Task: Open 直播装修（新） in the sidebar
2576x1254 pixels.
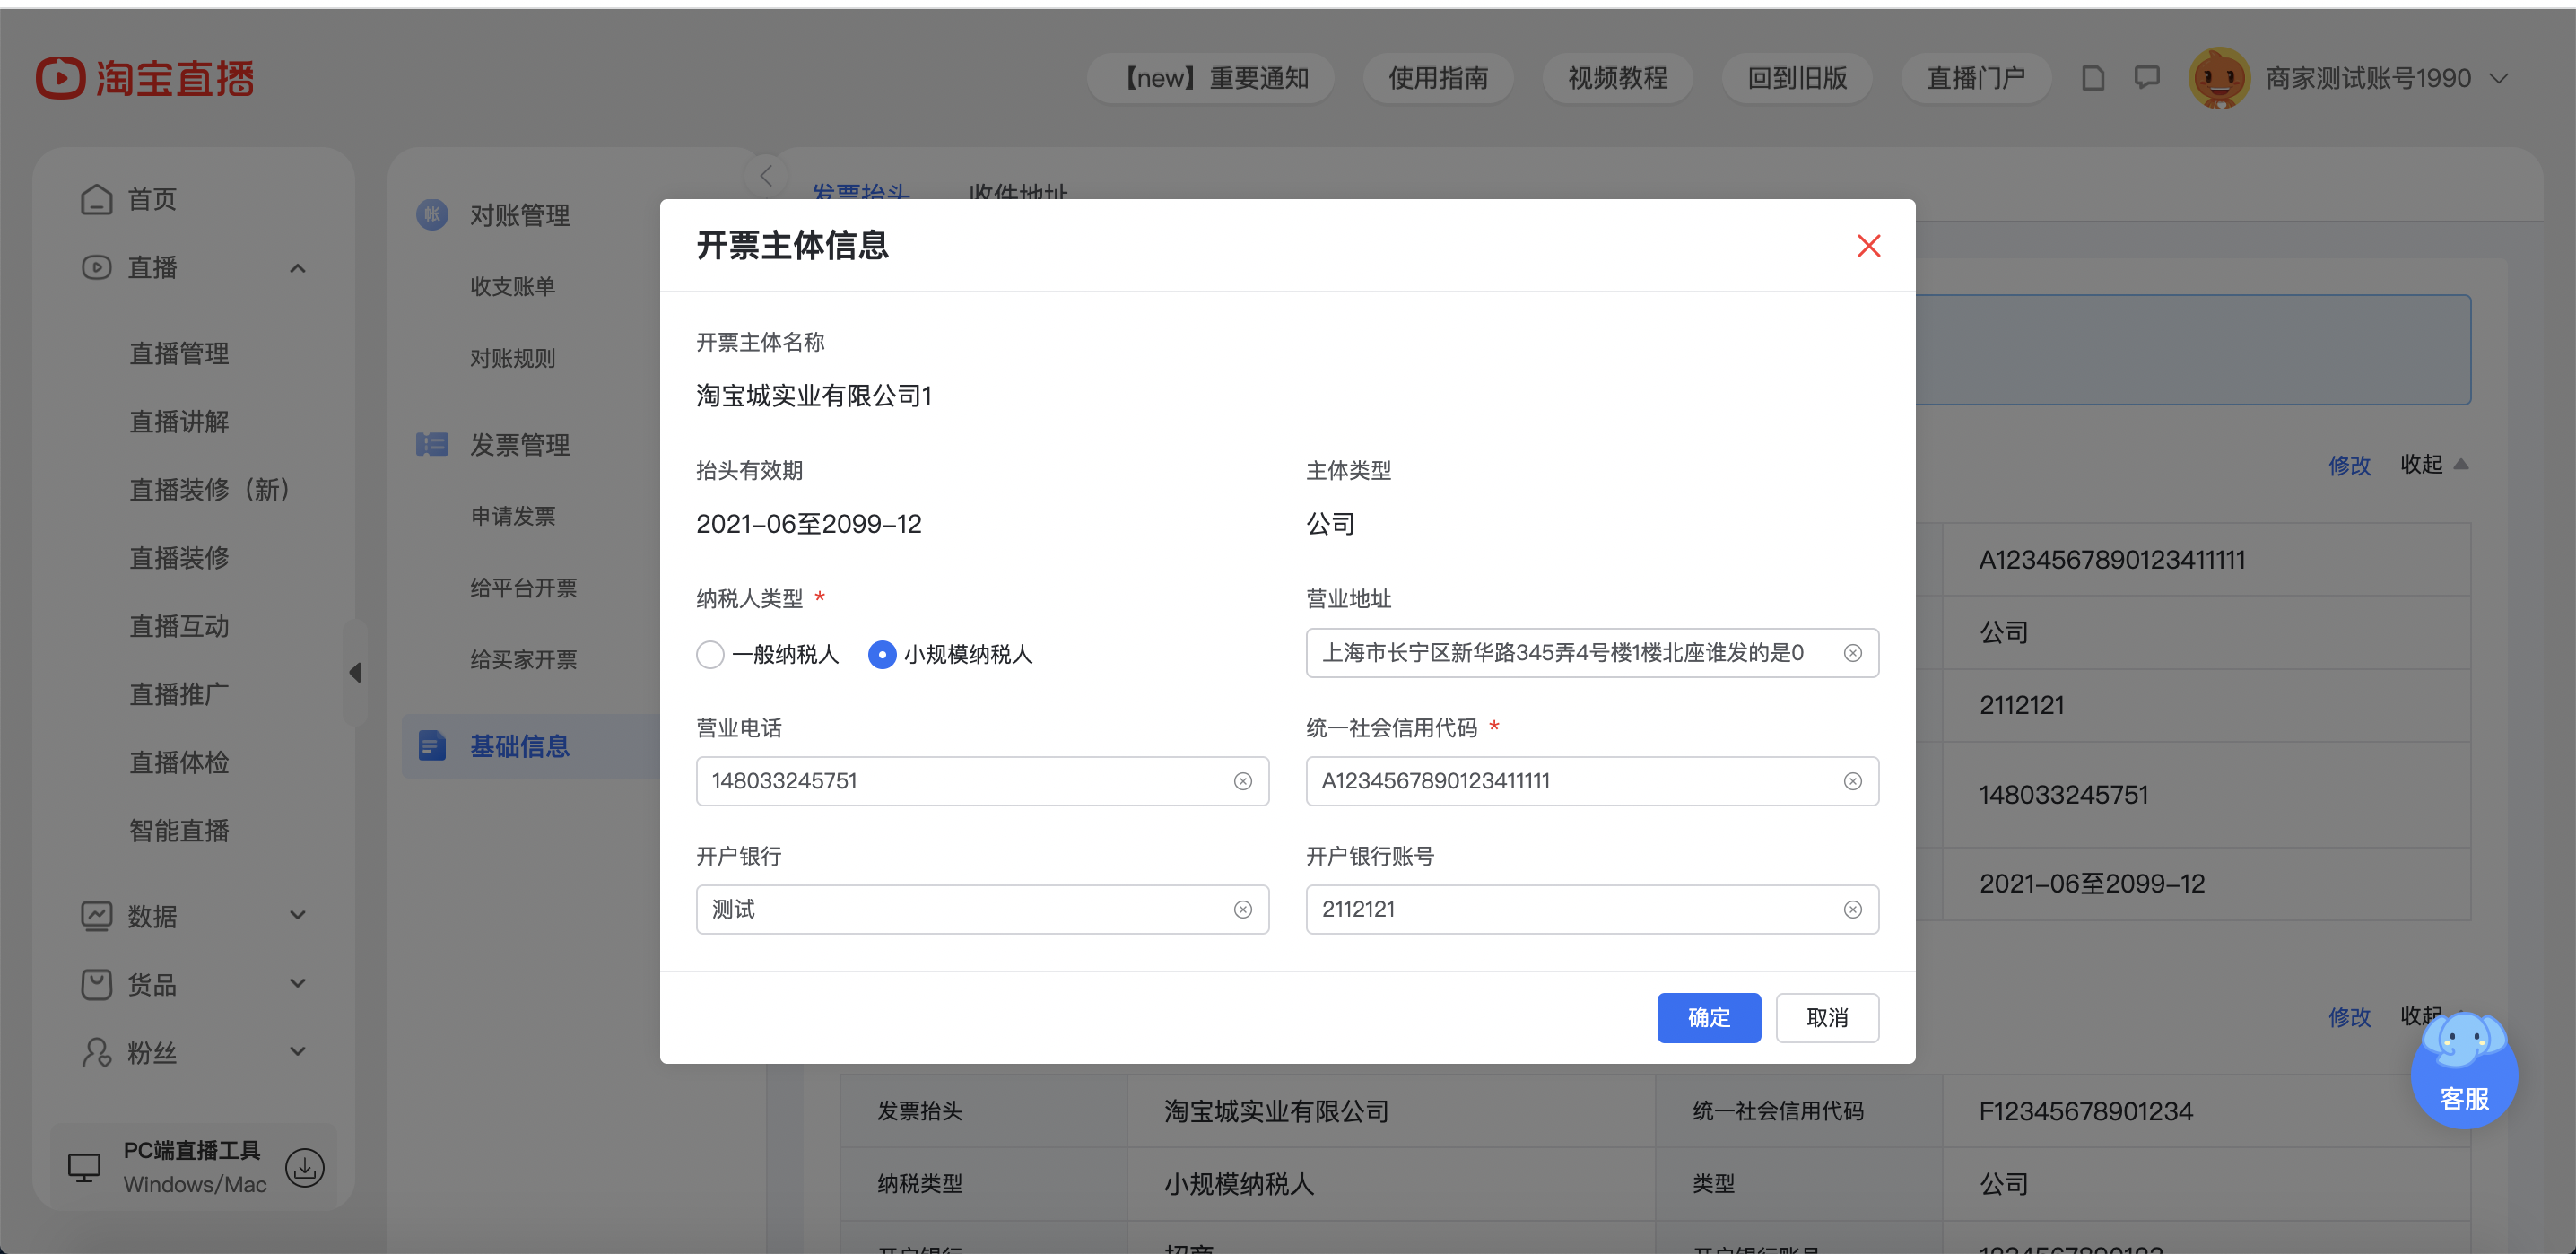Action: tap(209, 489)
